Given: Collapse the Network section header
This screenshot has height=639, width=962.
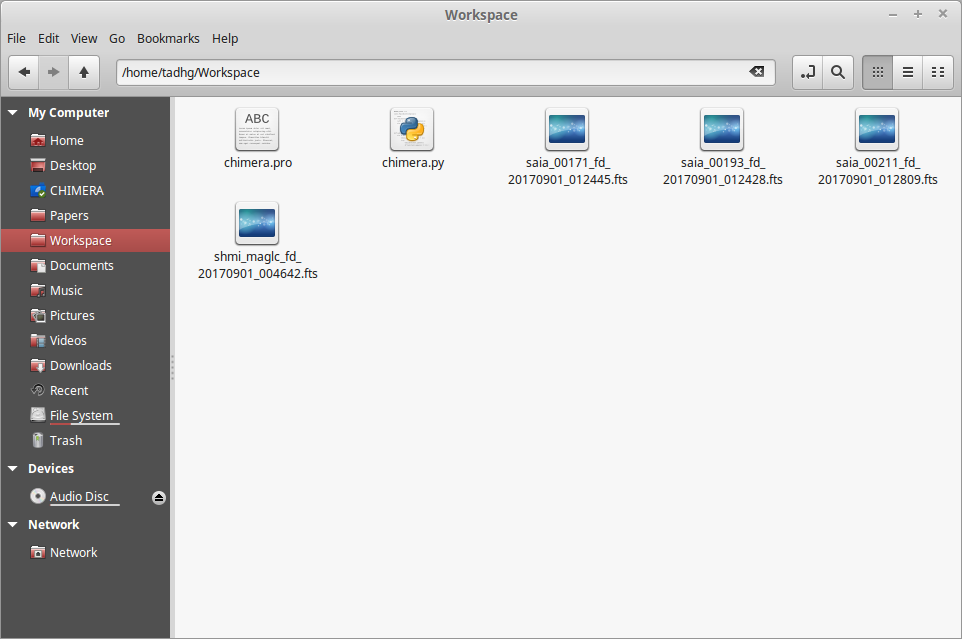Looking at the screenshot, I should point(12,525).
